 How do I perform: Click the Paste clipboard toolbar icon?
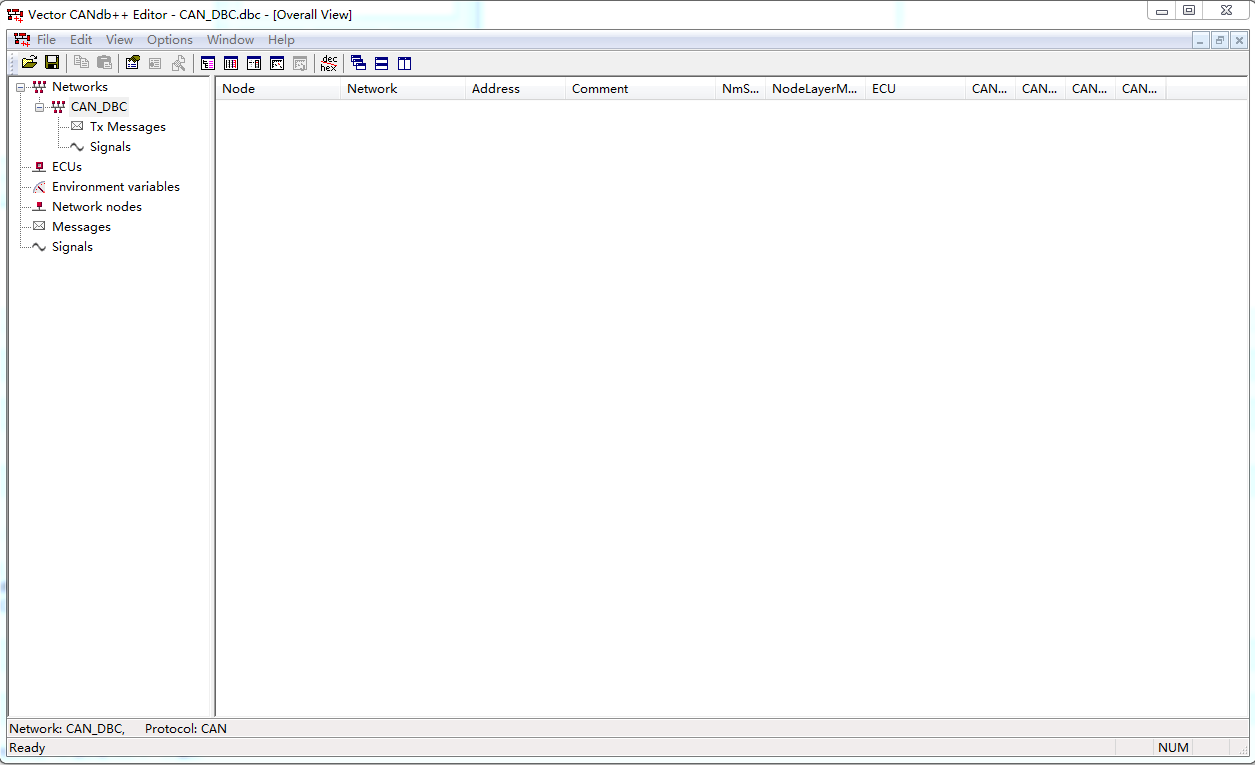[104, 63]
